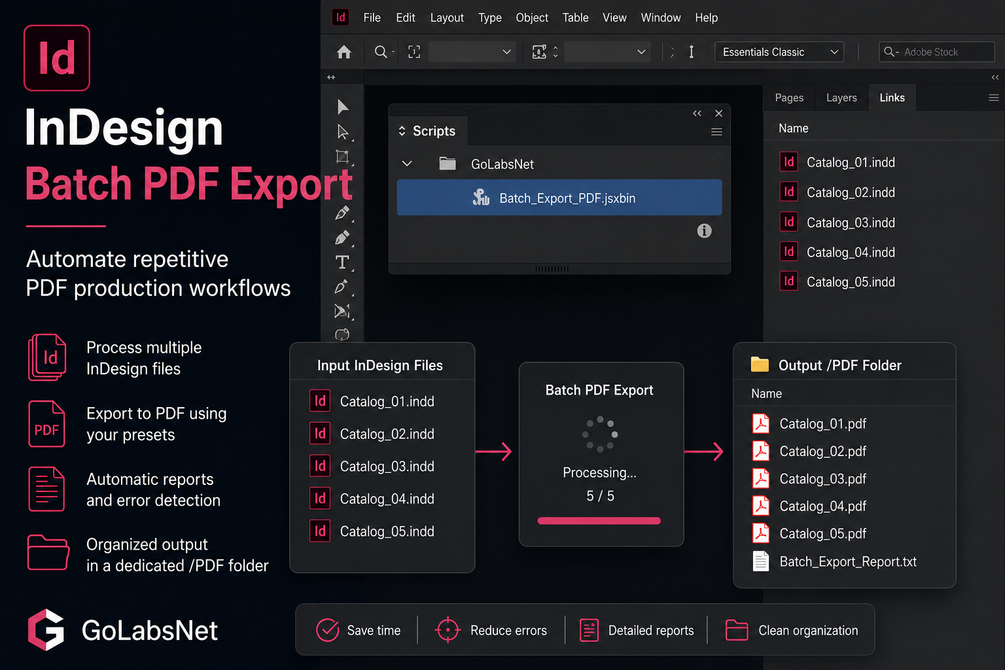Screen dimensions: 1005x670
Task: Open the Type menu
Action: (490, 18)
